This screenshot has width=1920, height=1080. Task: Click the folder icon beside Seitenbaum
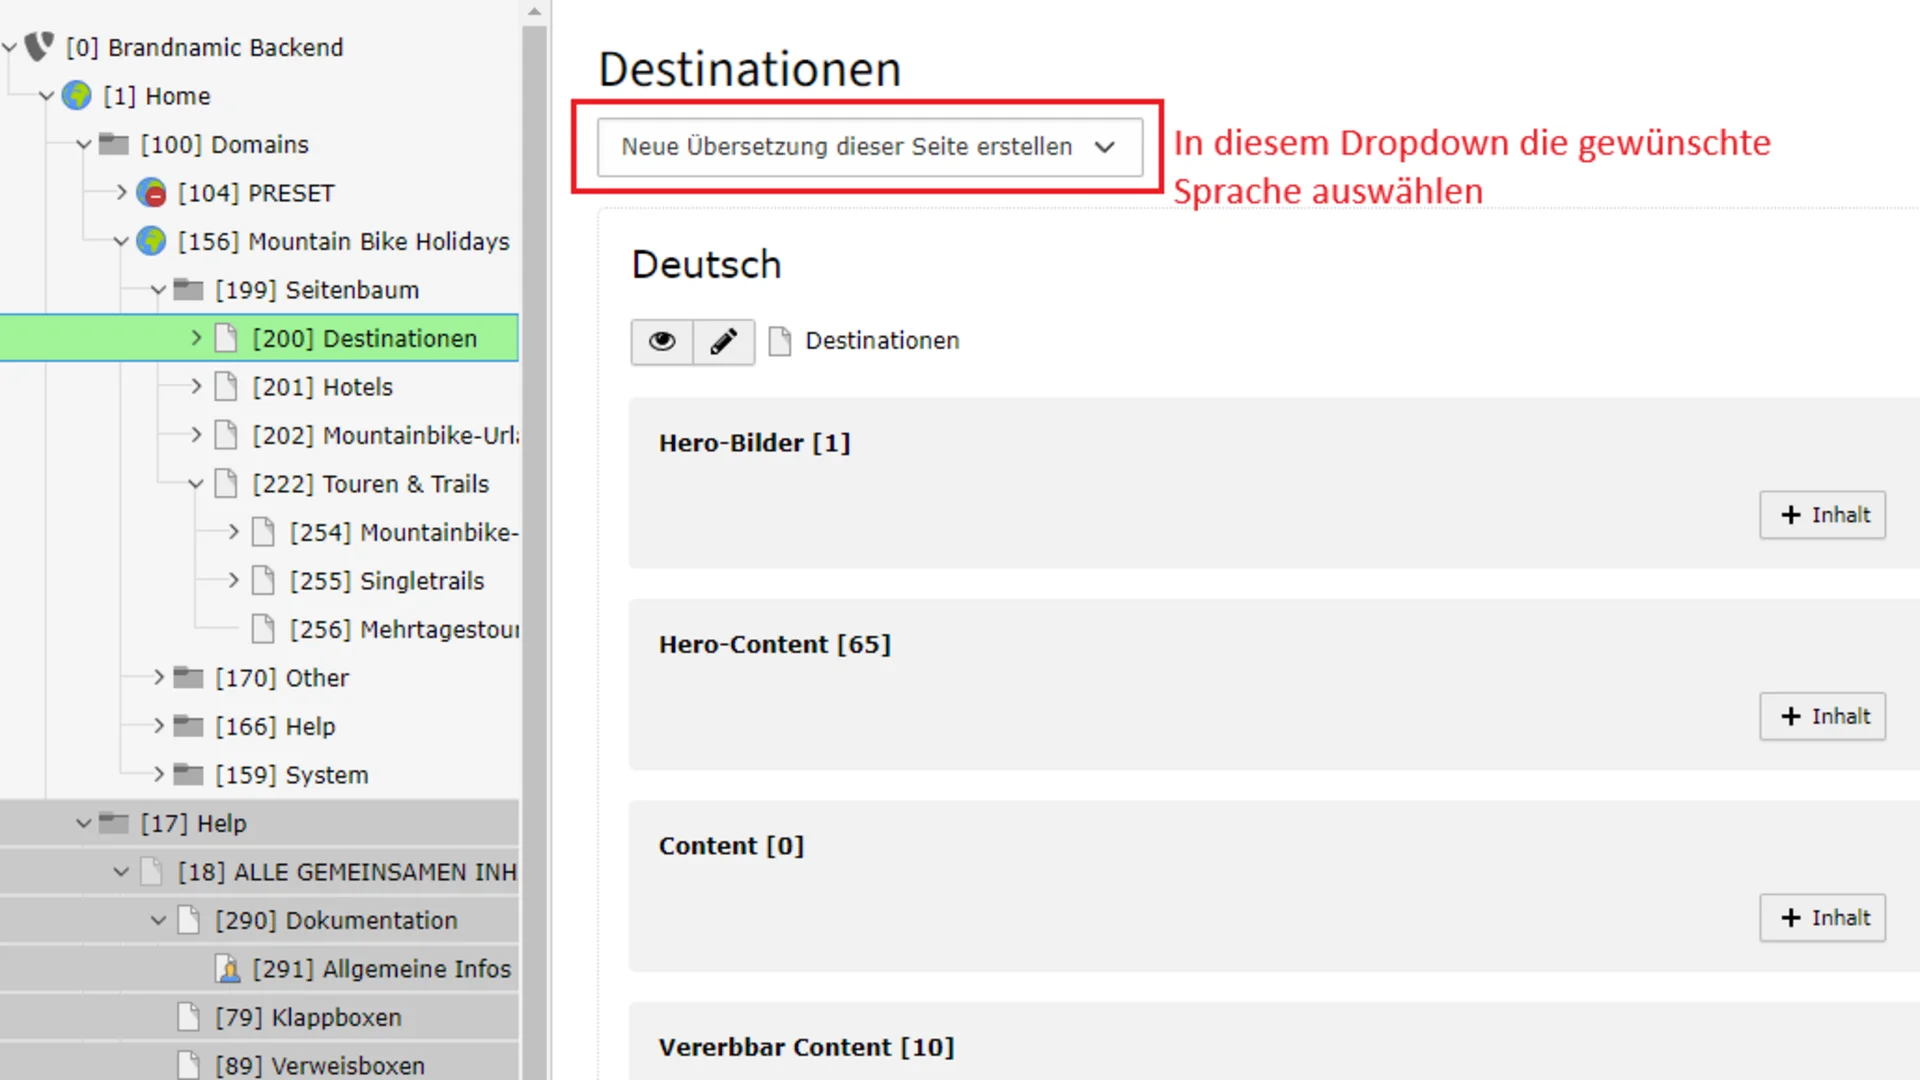tap(188, 289)
